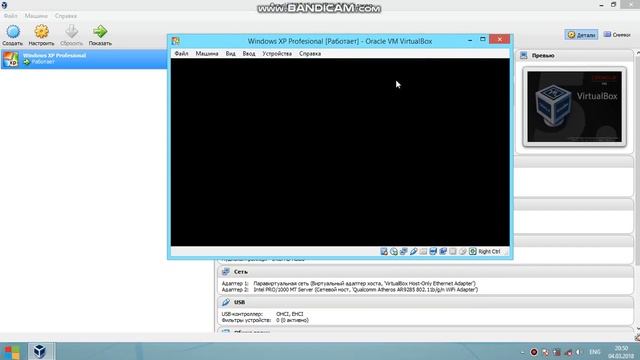Click Адаптер 2 Intel PRO/1000 MT Server line
Screen dimensions: 640x360
tap(350, 289)
